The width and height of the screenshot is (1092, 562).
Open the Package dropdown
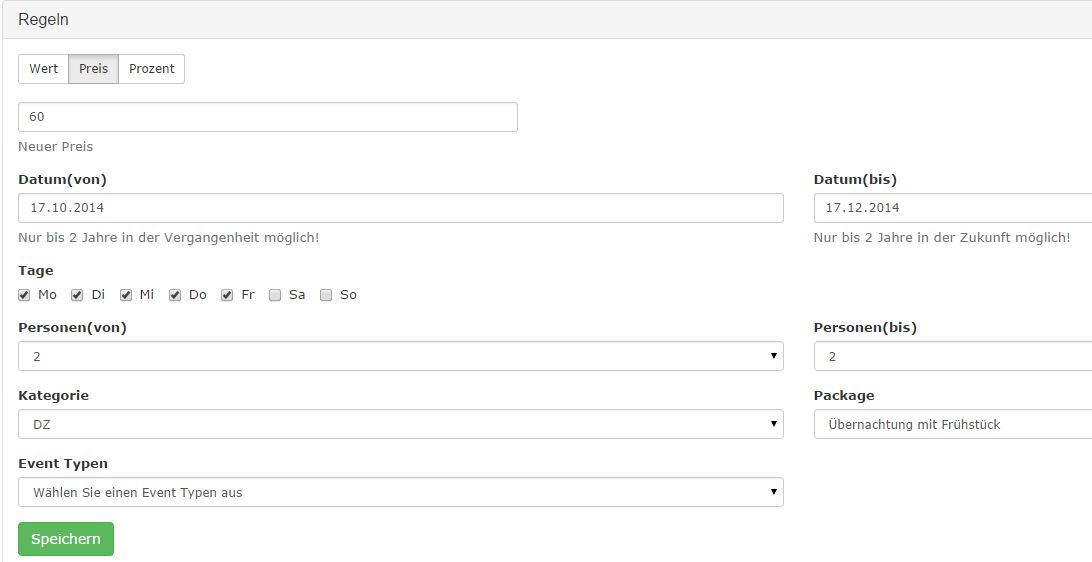952,424
